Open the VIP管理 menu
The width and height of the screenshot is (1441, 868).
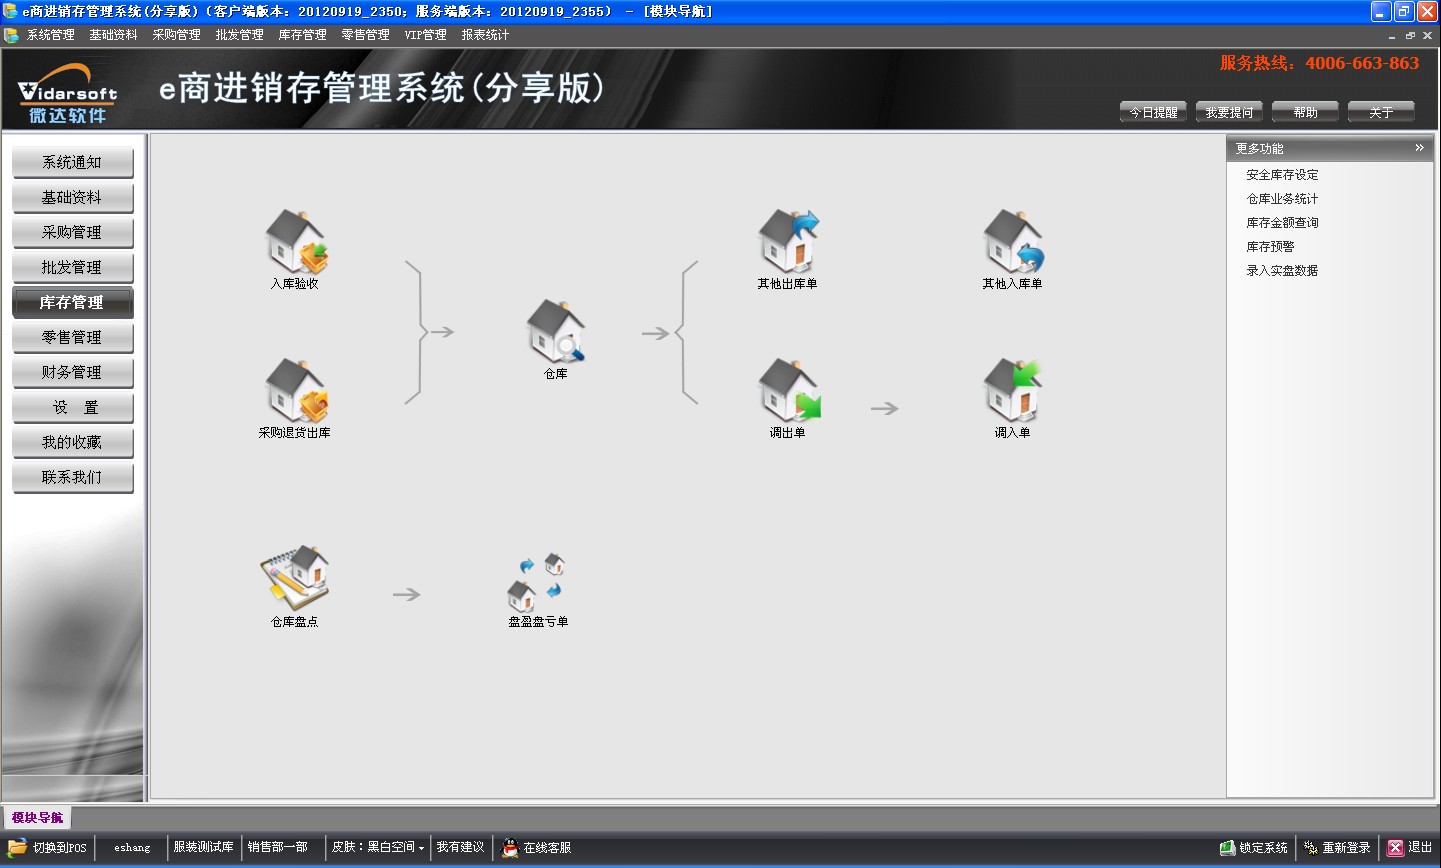click(x=426, y=35)
